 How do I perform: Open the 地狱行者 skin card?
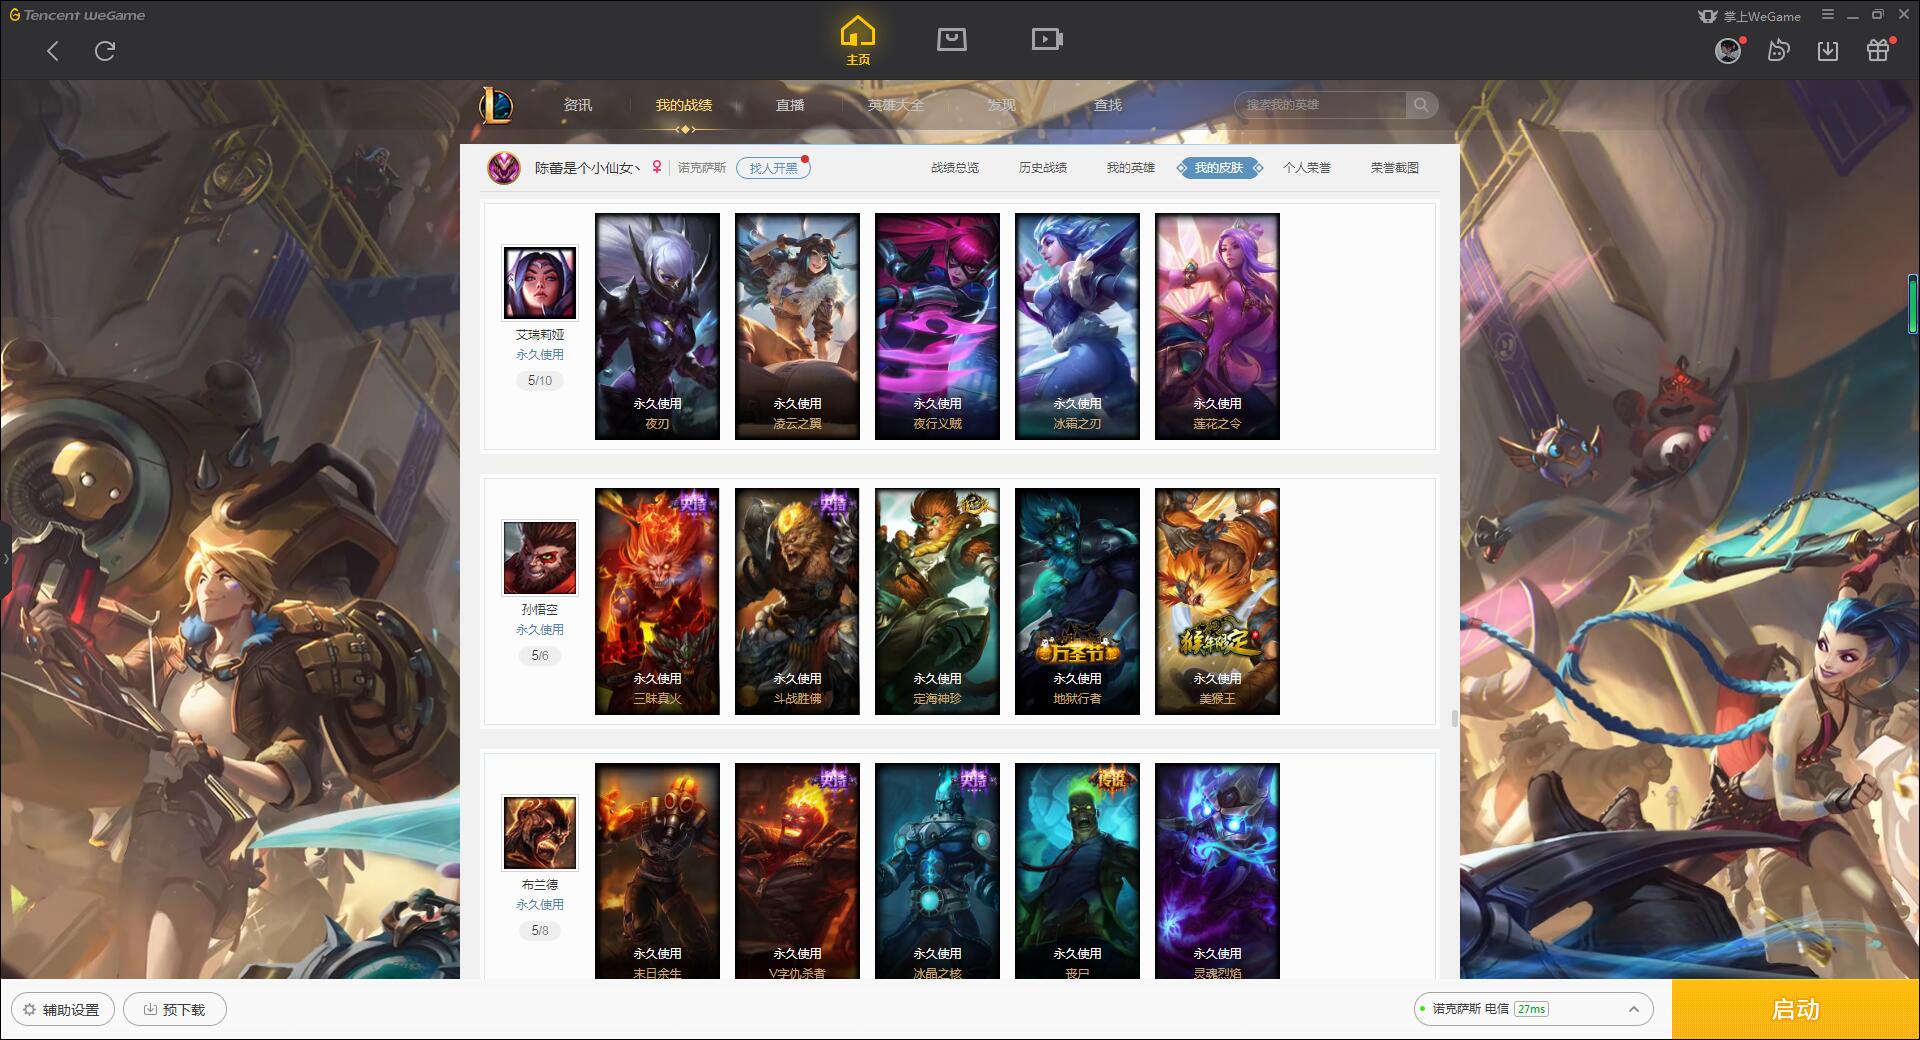point(1077,601)
